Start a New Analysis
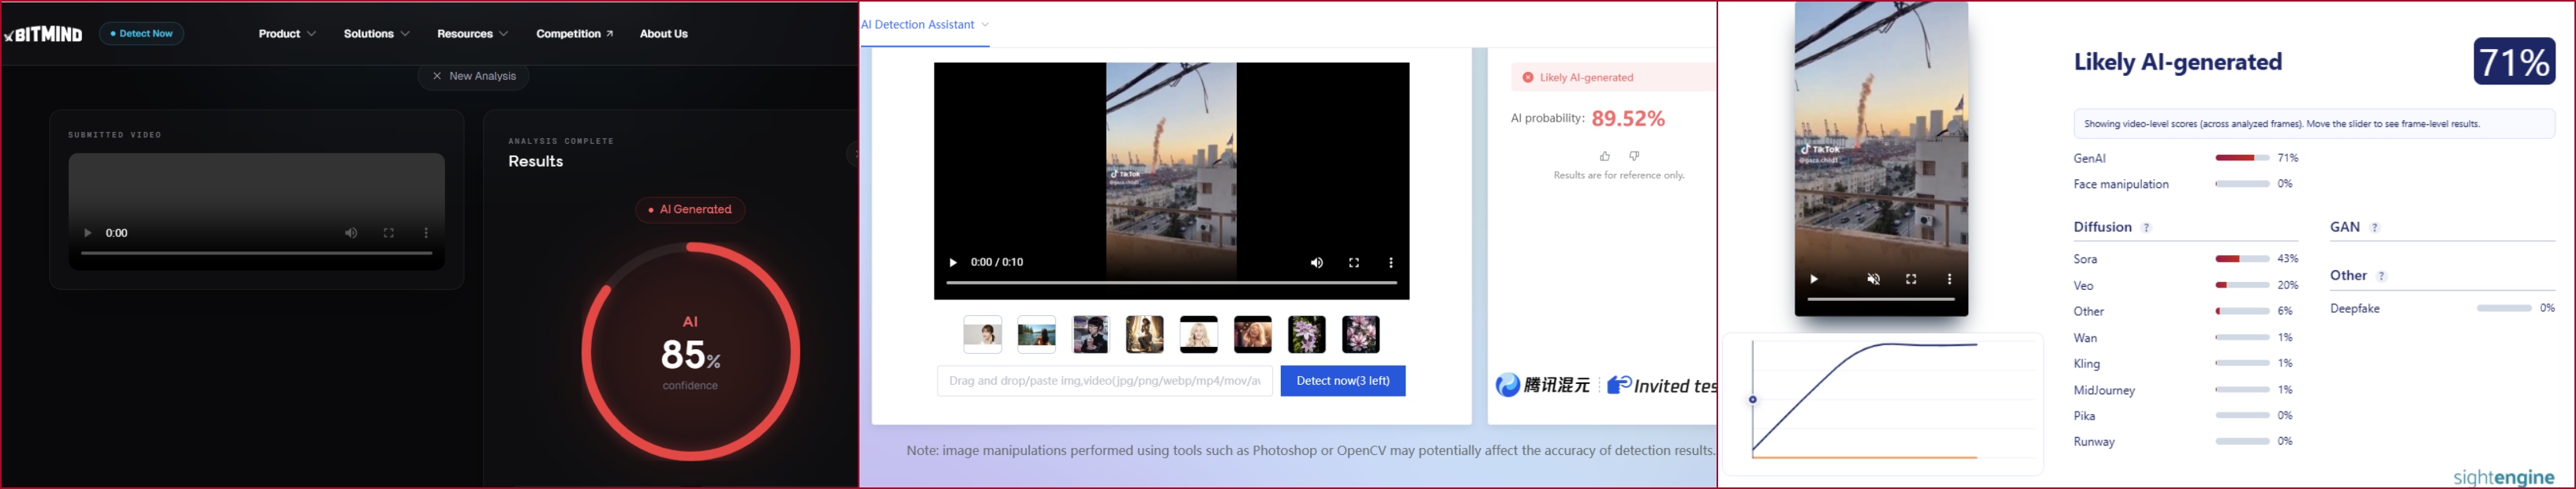The image size is (2576, 489). [474, 76]
